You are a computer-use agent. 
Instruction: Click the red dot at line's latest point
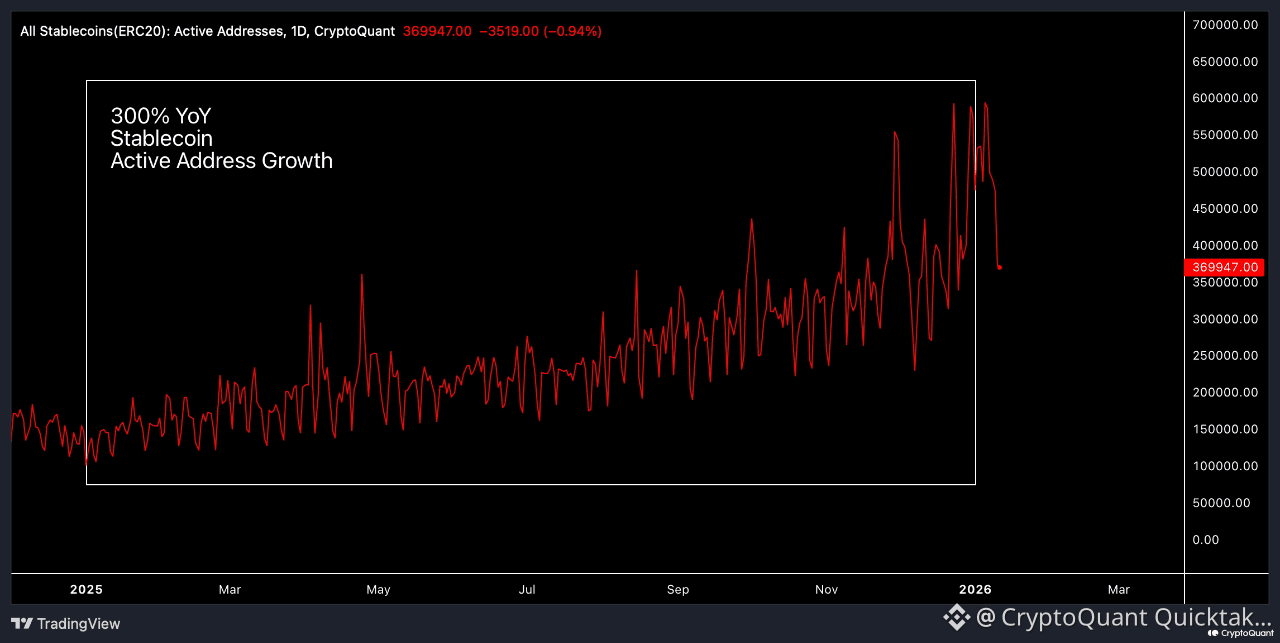coord(1000,267)
